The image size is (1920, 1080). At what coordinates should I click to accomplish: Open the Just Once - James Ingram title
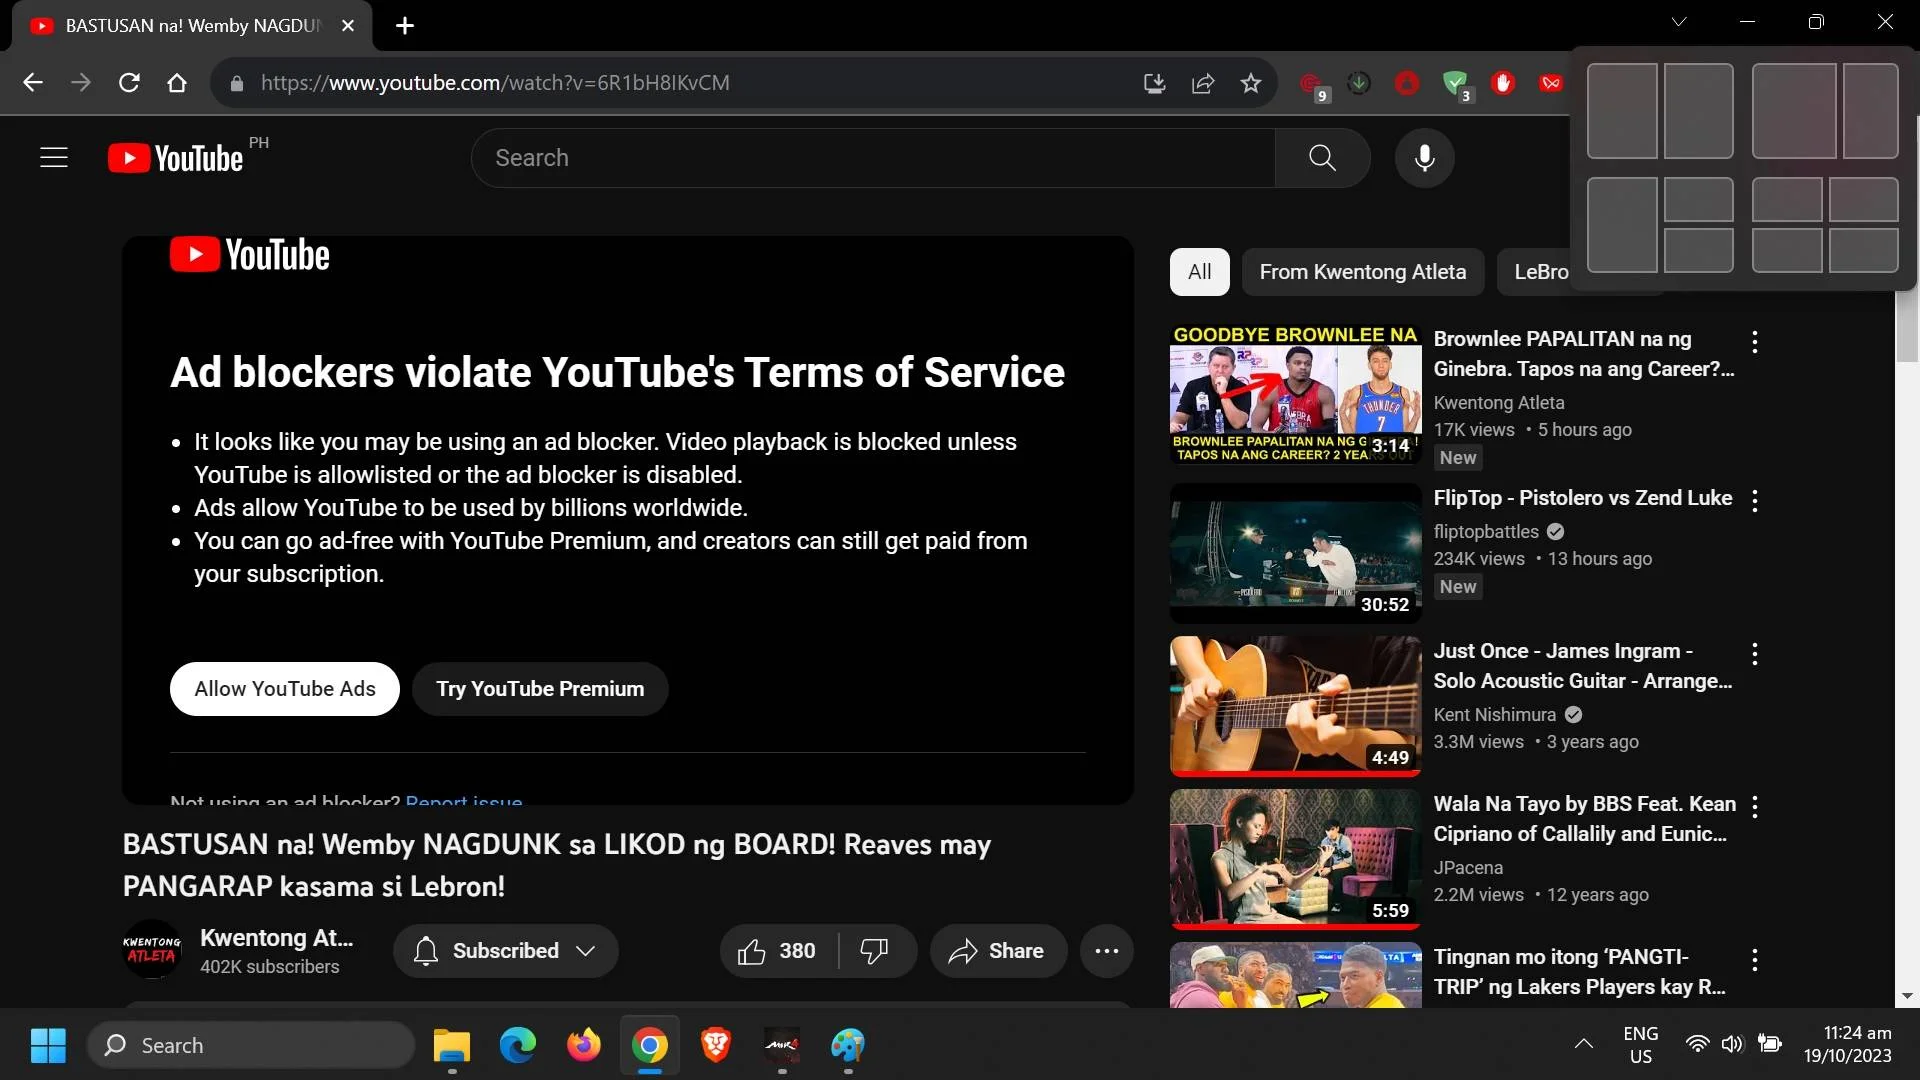point(1583,666)
